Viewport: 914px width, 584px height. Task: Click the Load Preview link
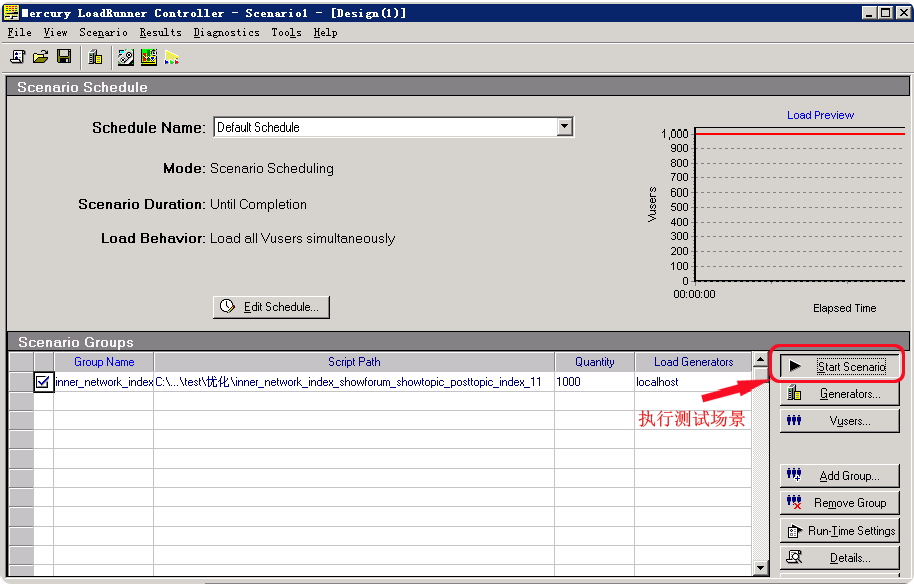820,115
